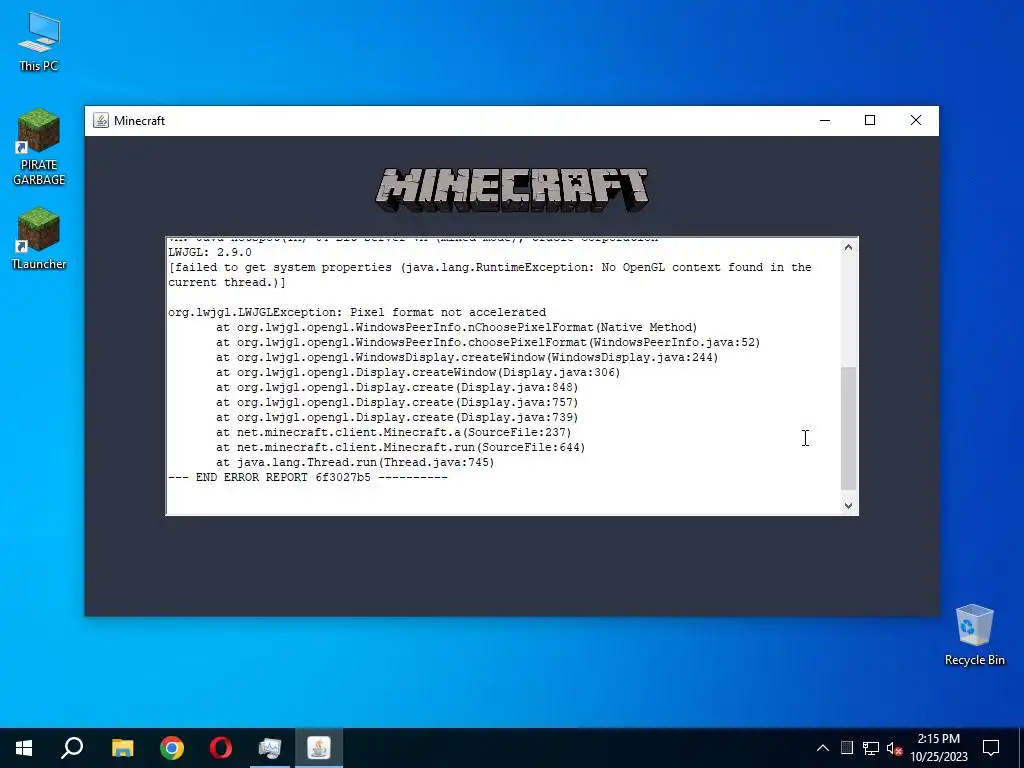Open the clock showing 2:15 PM
The height and width of the screenshot is (768, 1024).
tap(938, 748)
